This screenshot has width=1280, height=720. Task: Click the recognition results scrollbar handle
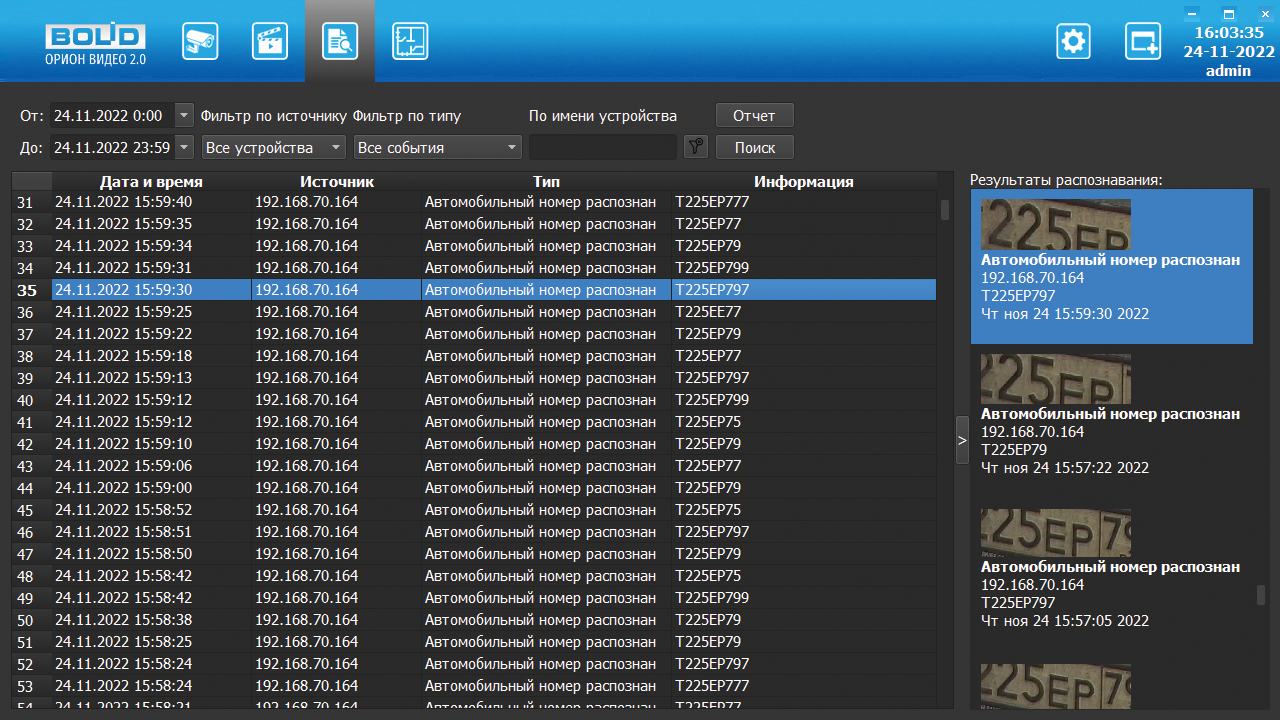coord(1260,595)
